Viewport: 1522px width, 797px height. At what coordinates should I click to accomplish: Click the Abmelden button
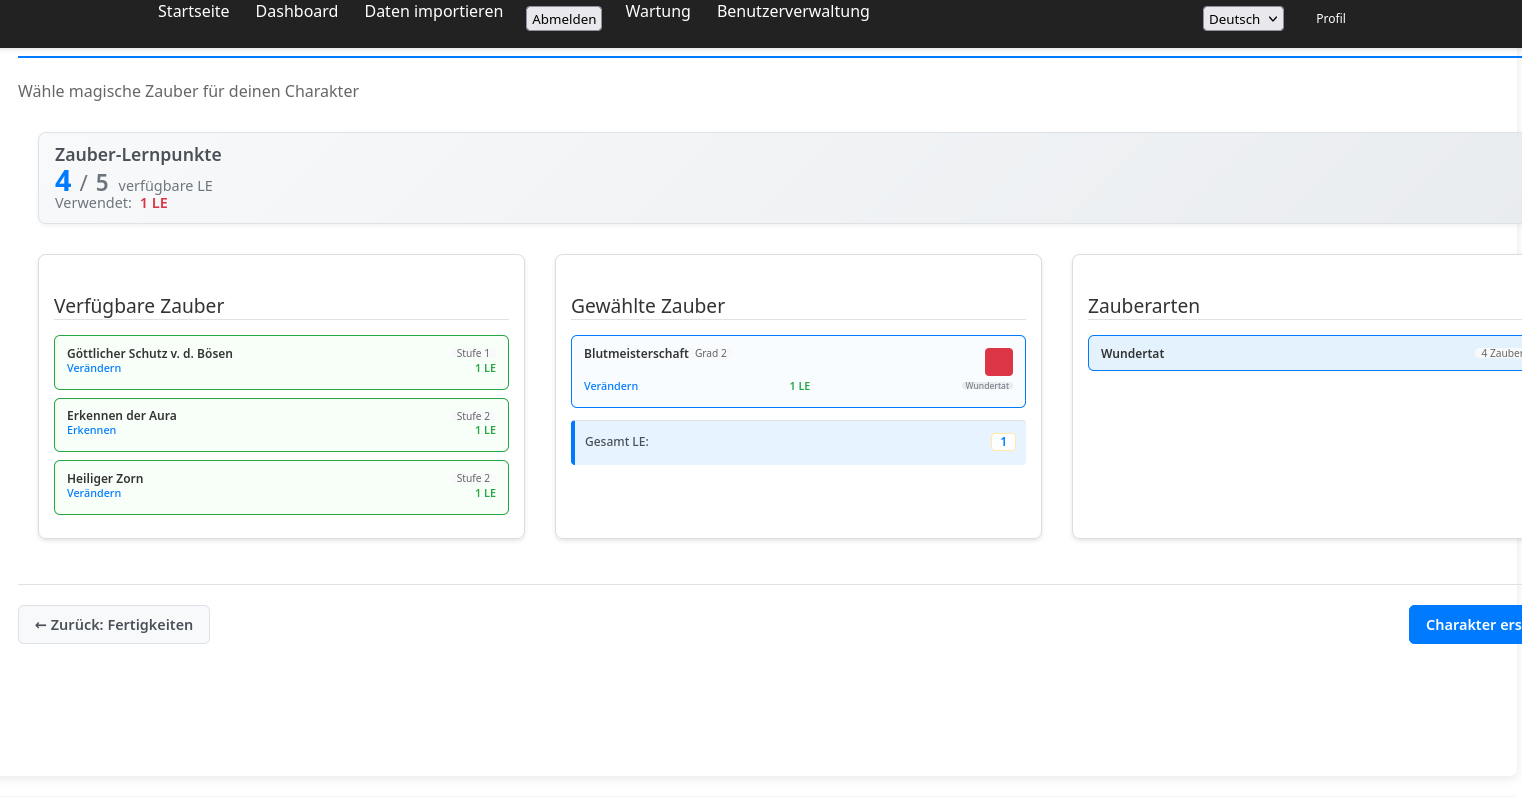pyautogui.click(x=564, y=19)
